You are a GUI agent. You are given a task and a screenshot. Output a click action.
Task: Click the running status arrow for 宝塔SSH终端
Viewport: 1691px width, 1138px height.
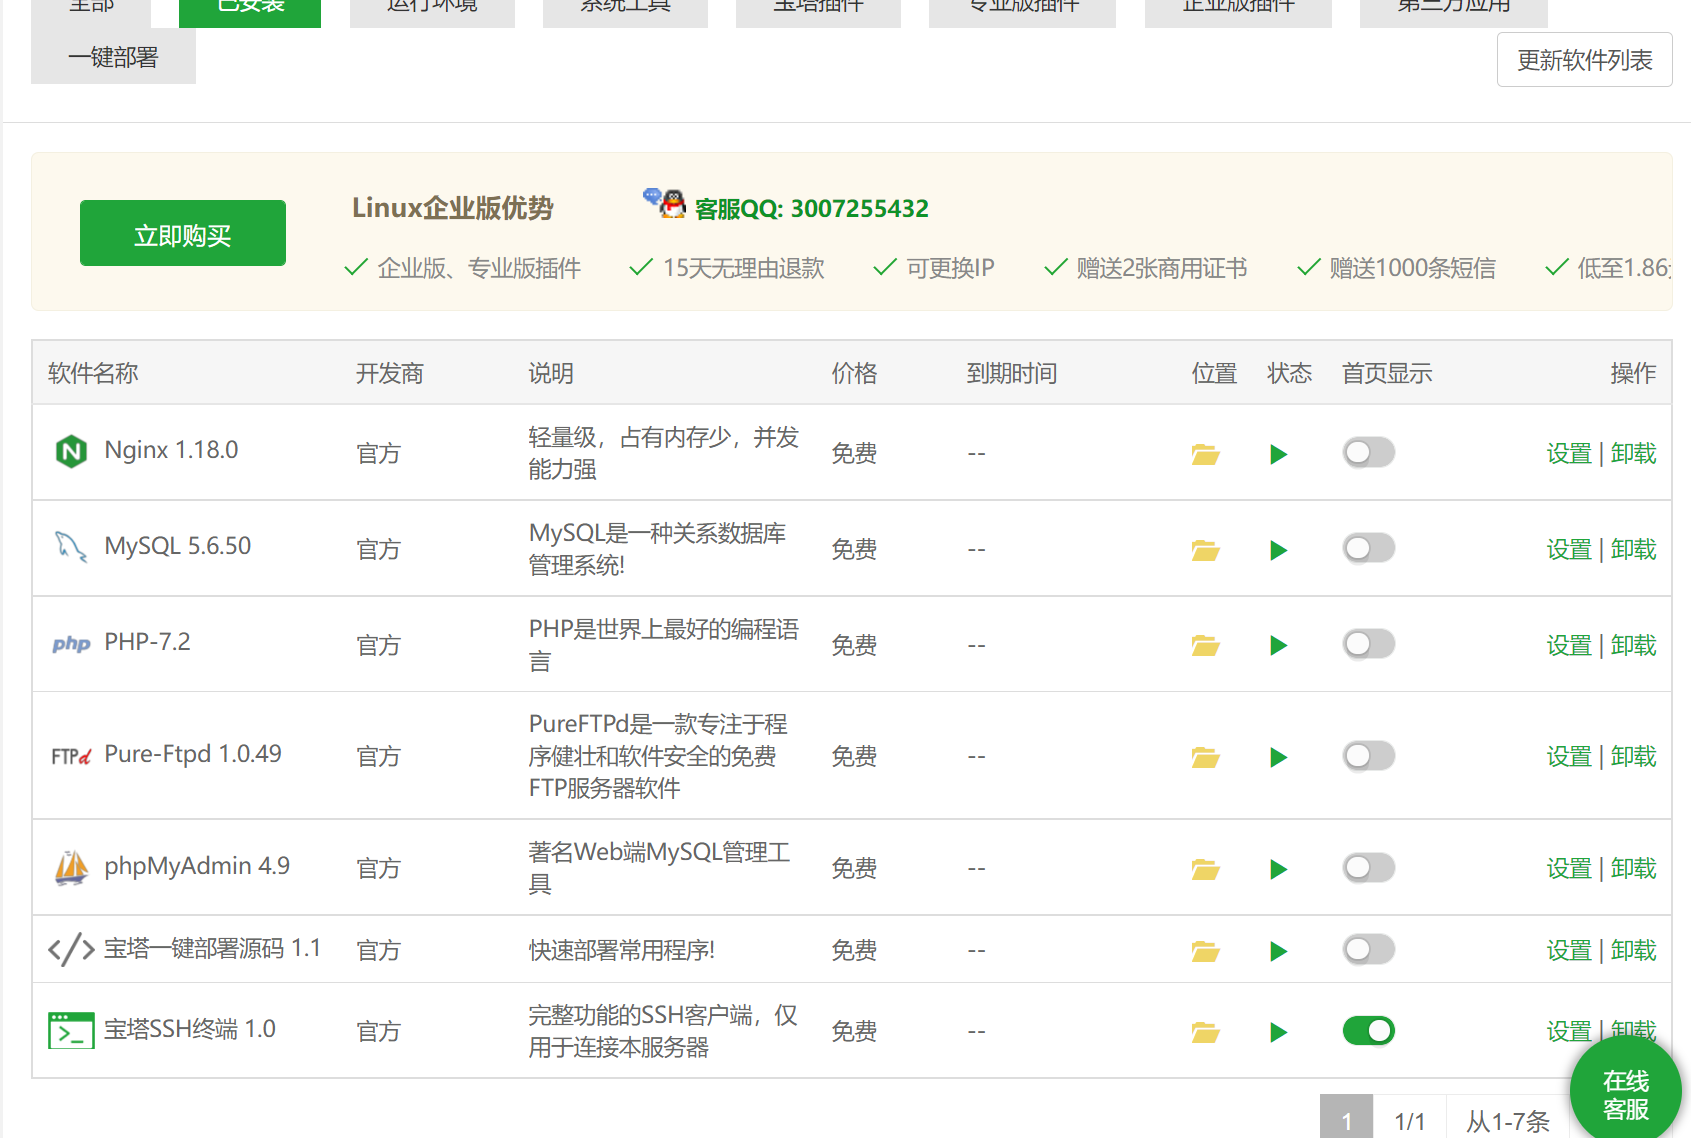(1278, 1033)
